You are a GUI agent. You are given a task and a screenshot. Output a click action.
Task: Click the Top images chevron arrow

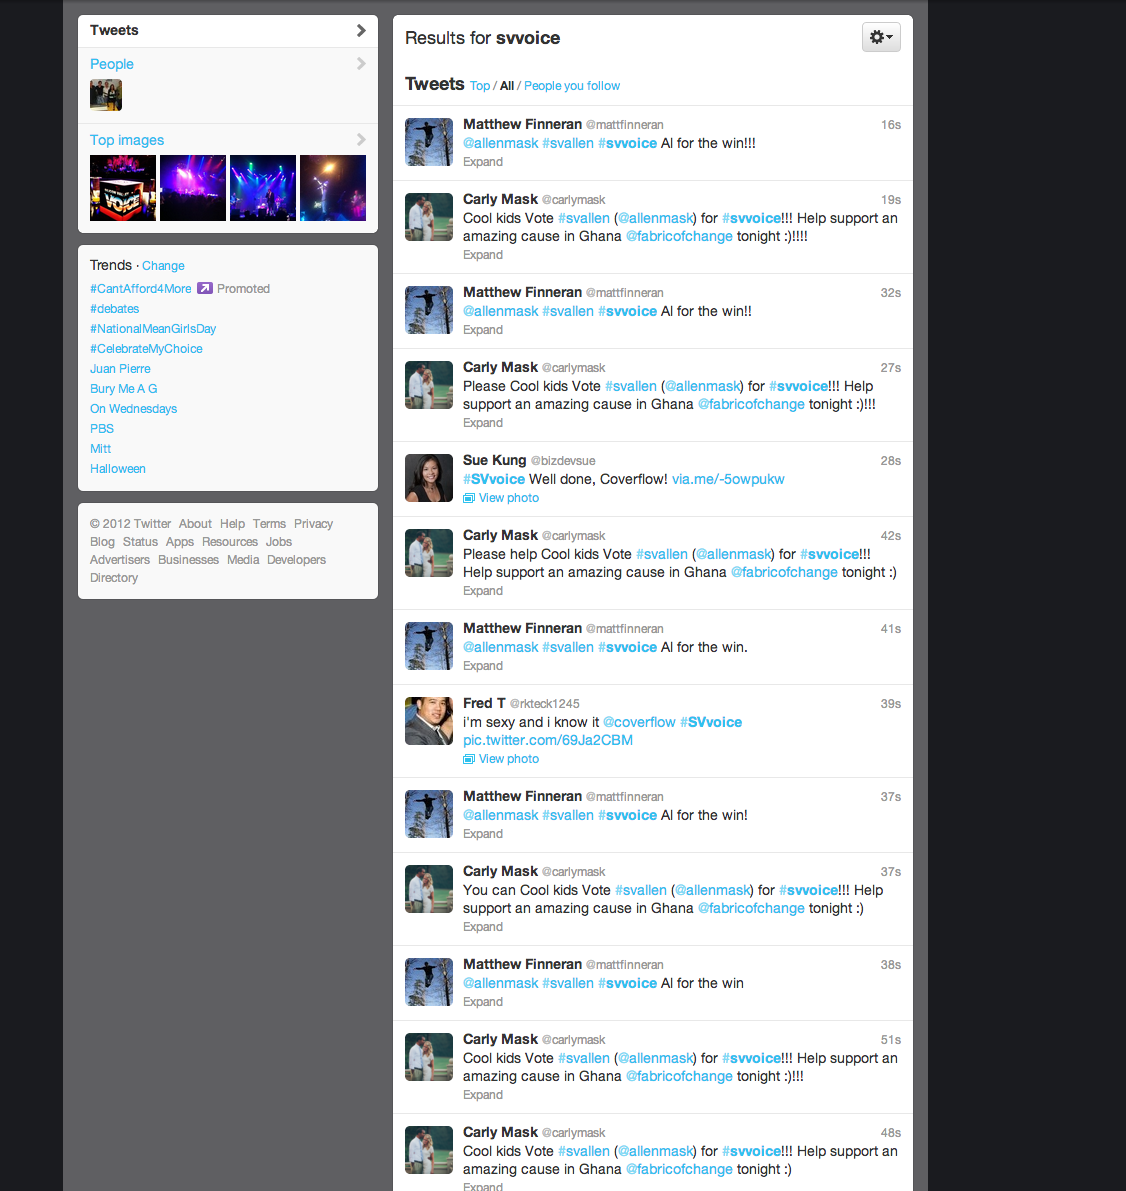coord(361,140)
